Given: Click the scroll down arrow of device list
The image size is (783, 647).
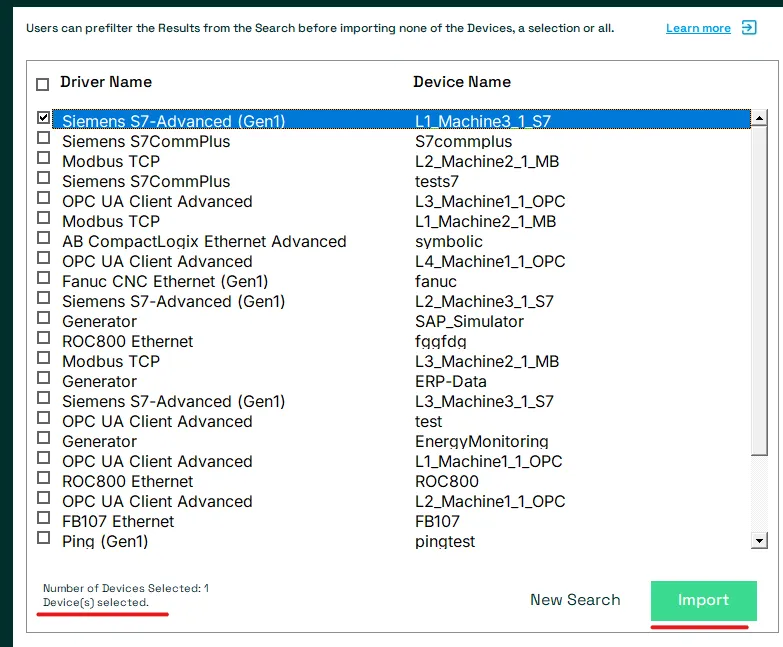Looking at the screenshot, I should [x=759, y=540].
